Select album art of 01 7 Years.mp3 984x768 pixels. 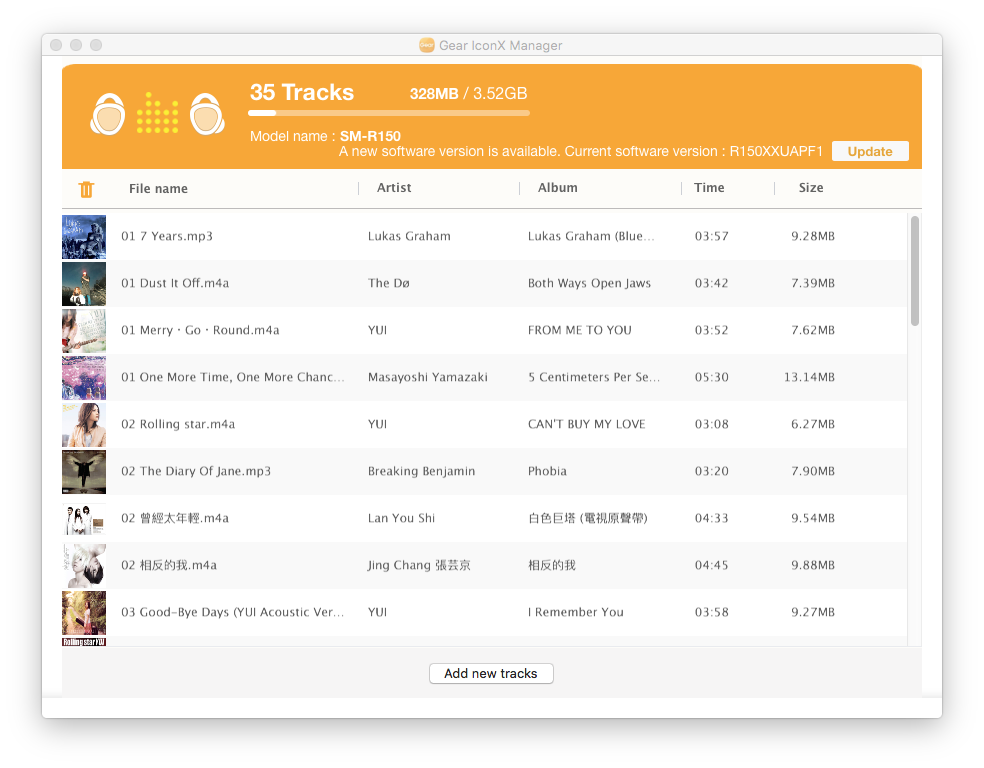(84, 237)
